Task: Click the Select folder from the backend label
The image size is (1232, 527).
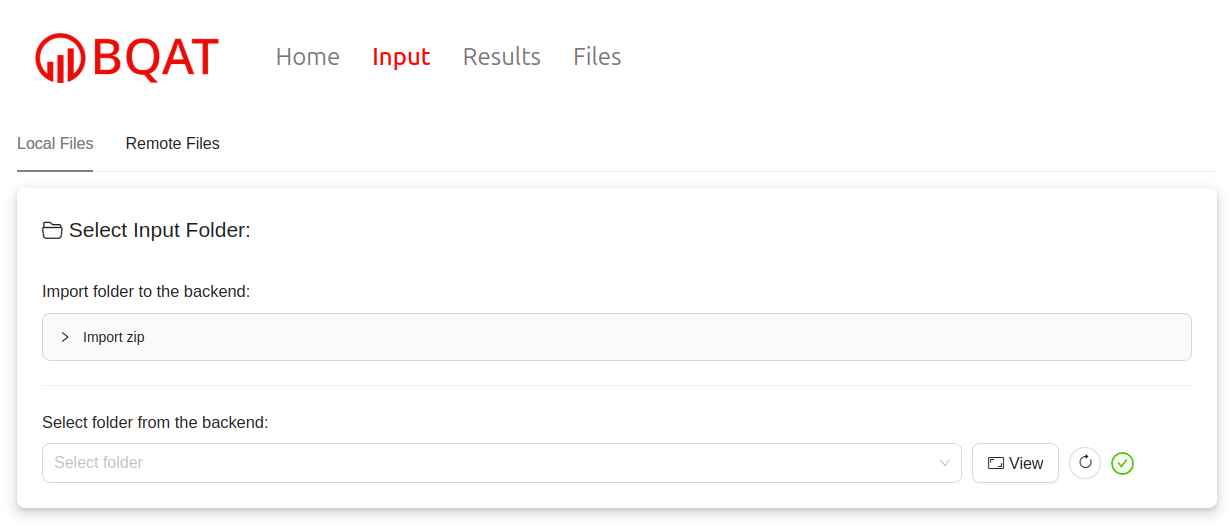Action: [x=155, y=422]
